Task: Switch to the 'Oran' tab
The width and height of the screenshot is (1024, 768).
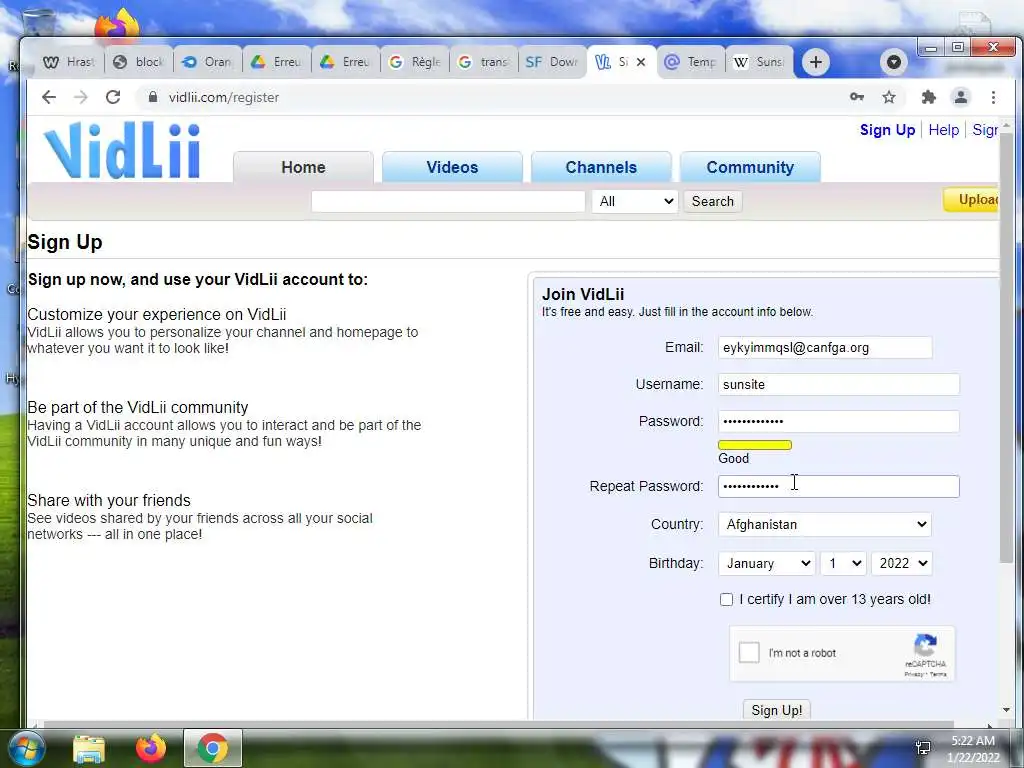Action: [208, 62]
